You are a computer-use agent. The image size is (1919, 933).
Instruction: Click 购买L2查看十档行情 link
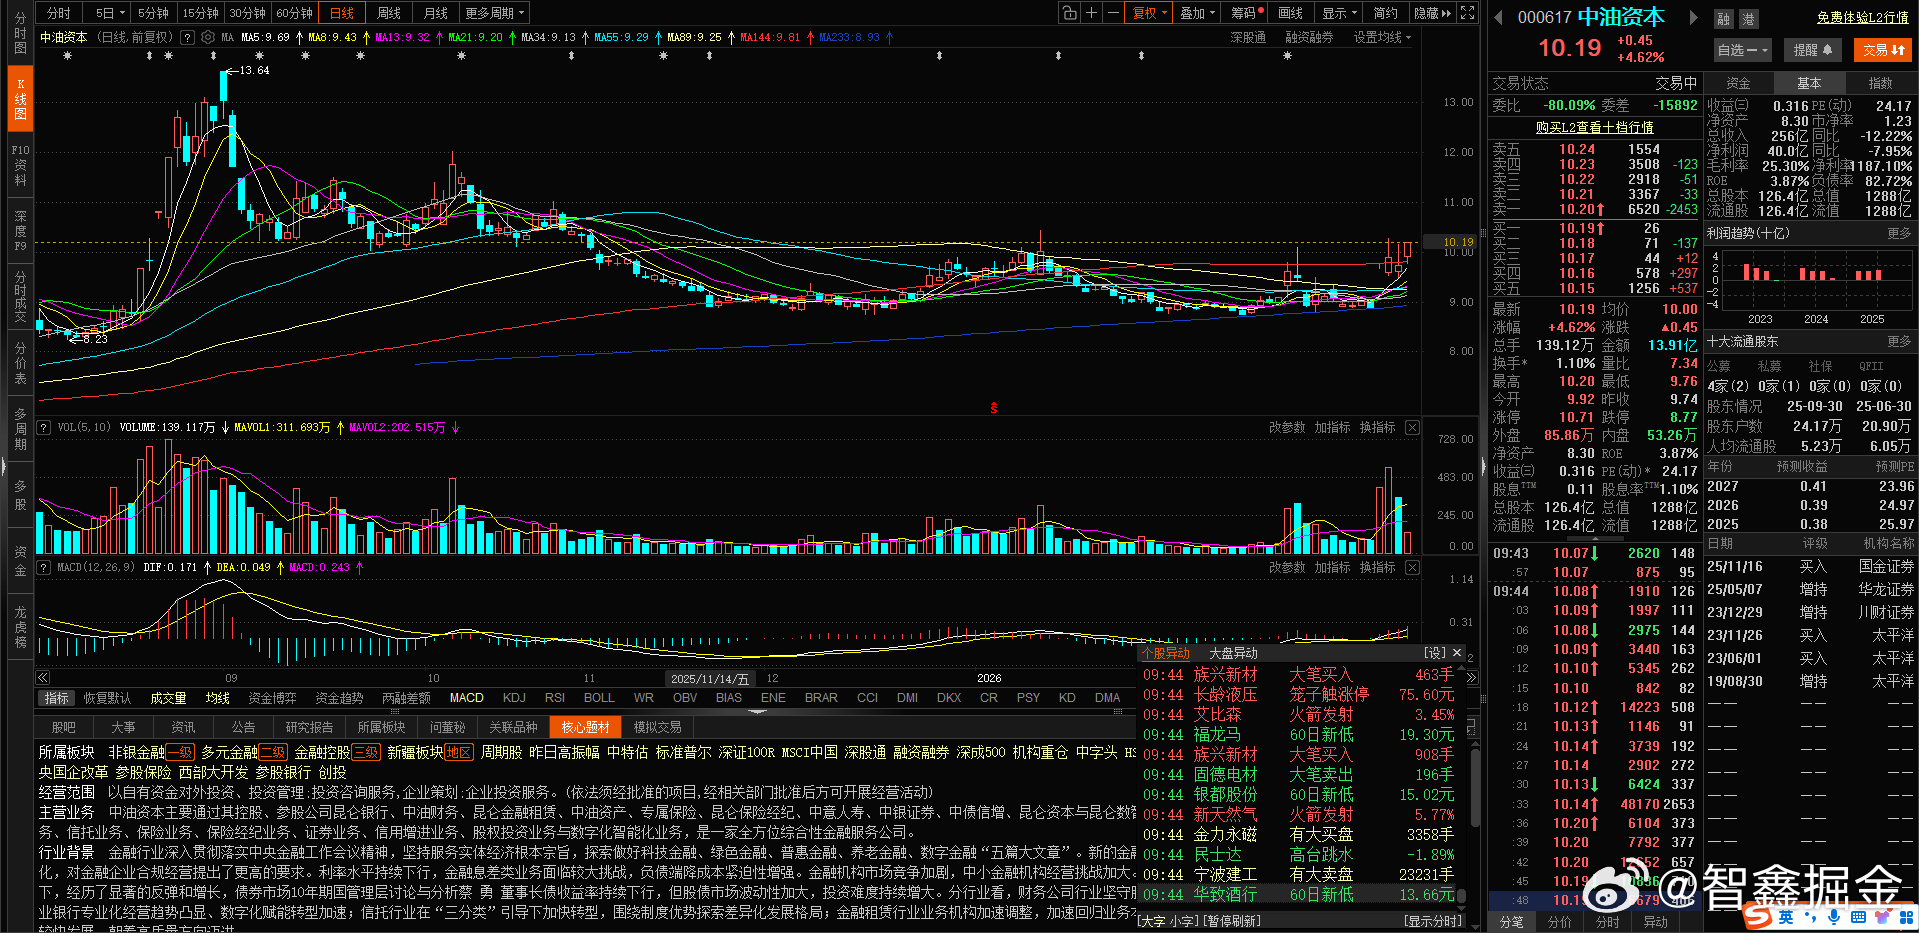1594,127
